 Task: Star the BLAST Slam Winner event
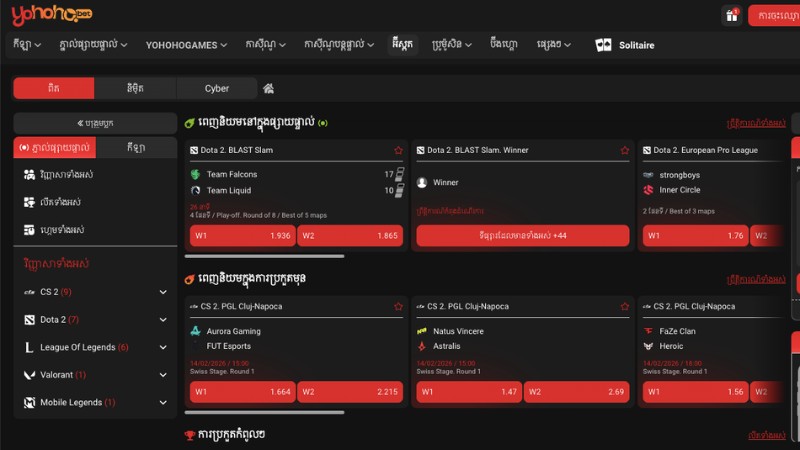(624, 150)
